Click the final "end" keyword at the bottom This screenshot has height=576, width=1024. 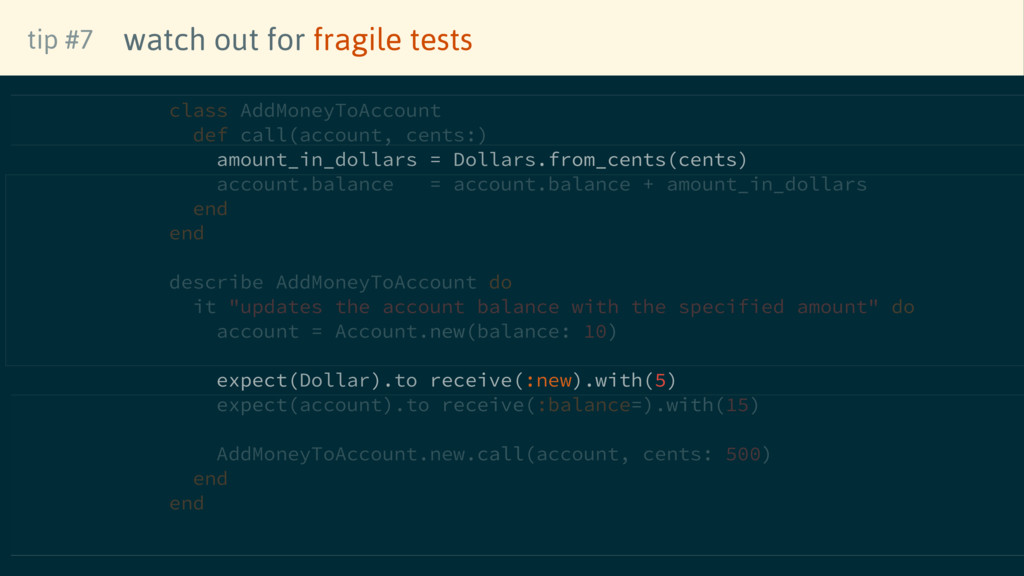[187, 503]
